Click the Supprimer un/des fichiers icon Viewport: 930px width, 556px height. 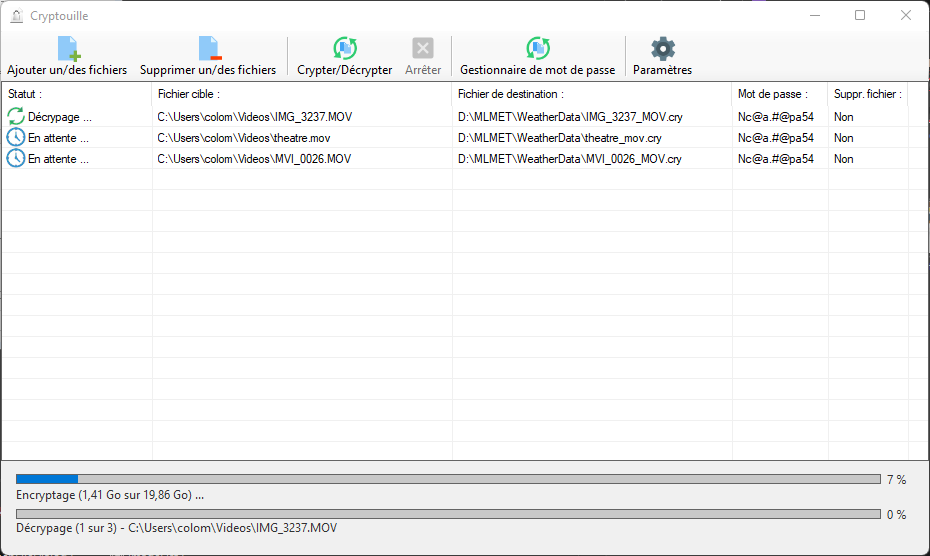coord(208,49)
